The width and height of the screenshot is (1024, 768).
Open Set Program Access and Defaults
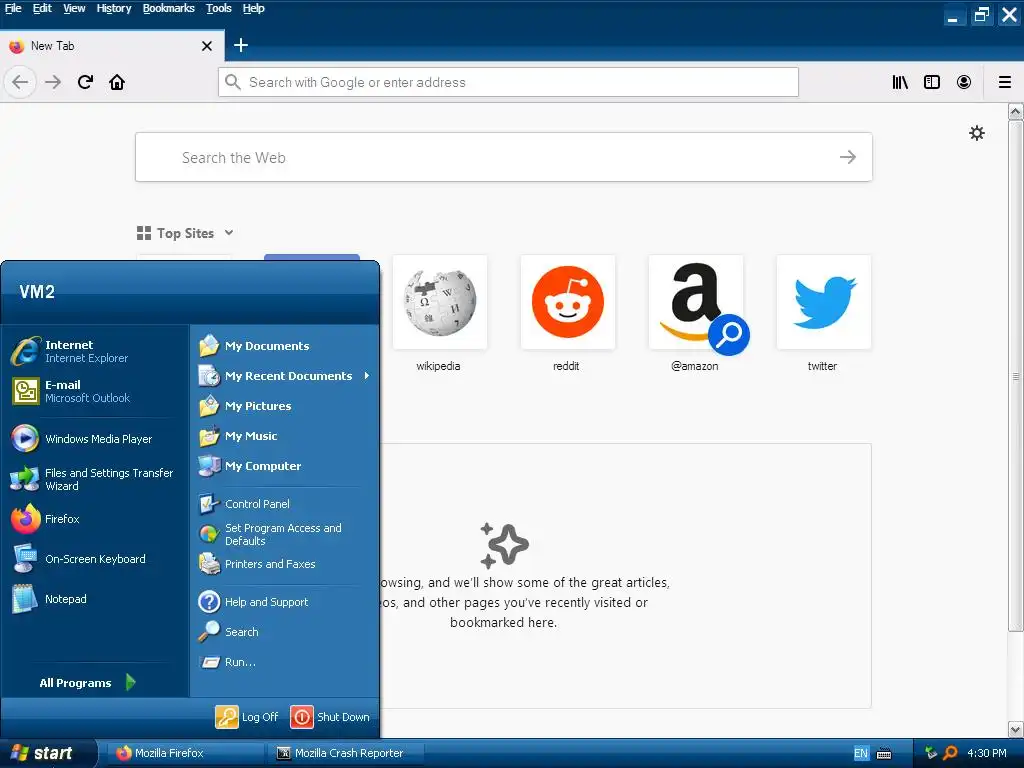tap(285, 534)
